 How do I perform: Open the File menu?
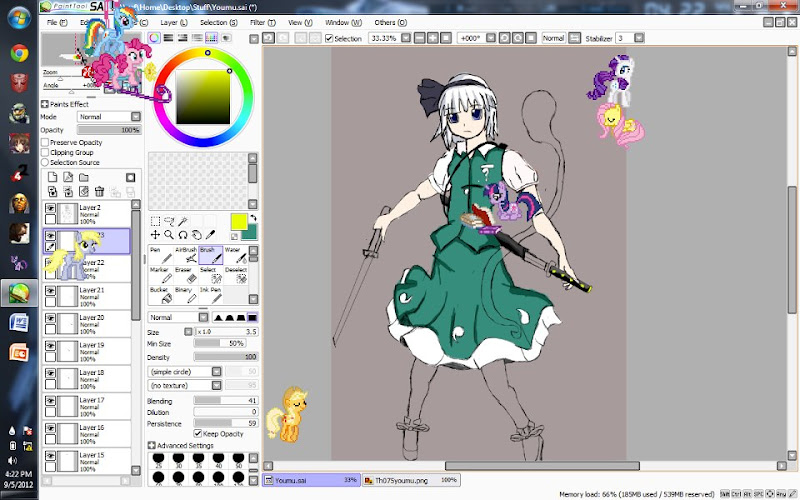[x=57, y=22]
